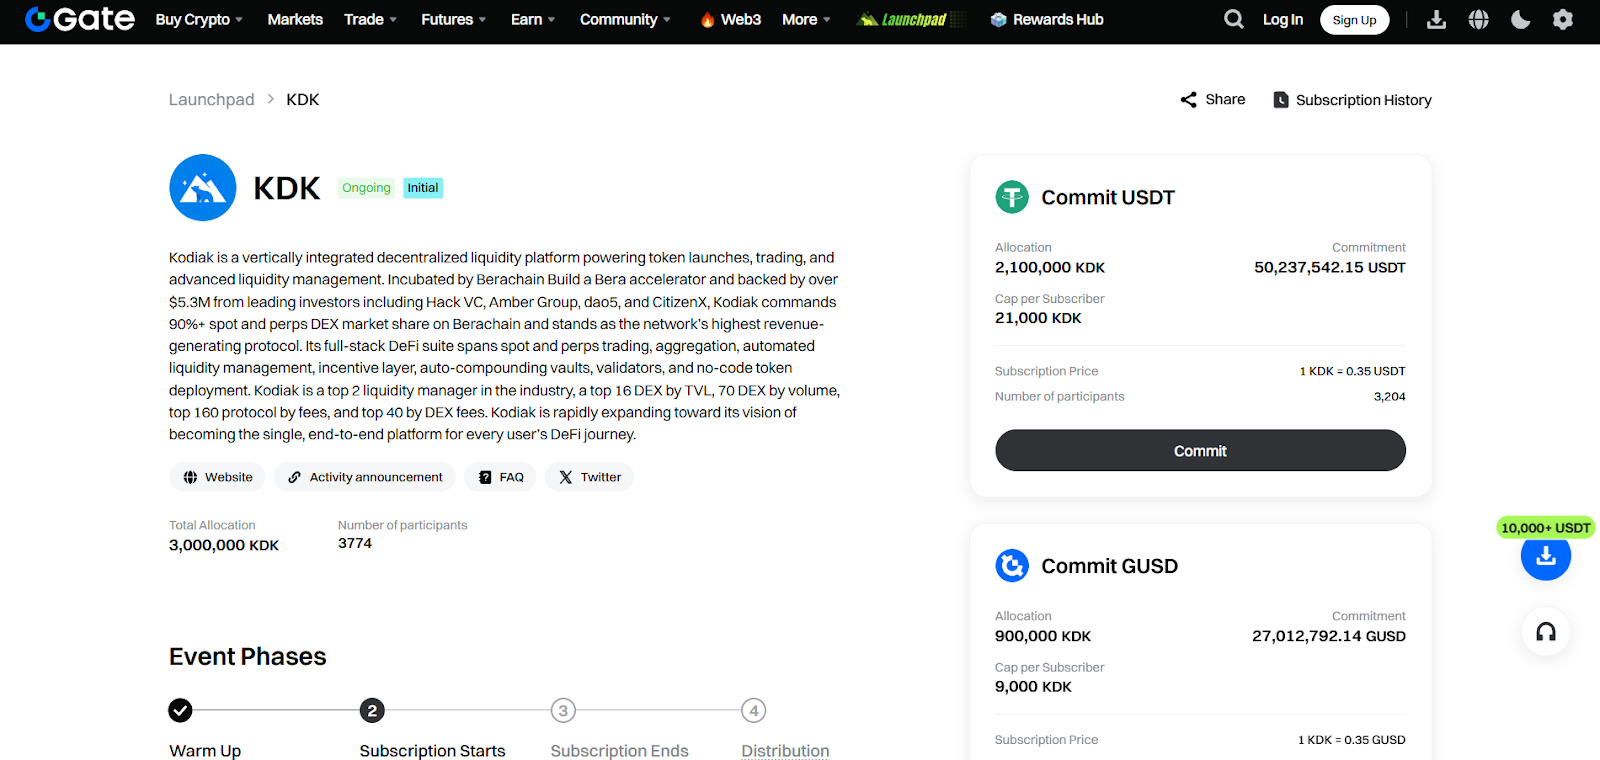Open the Activity announcement link
The image size is (1600, 760).
click(364, 477)
